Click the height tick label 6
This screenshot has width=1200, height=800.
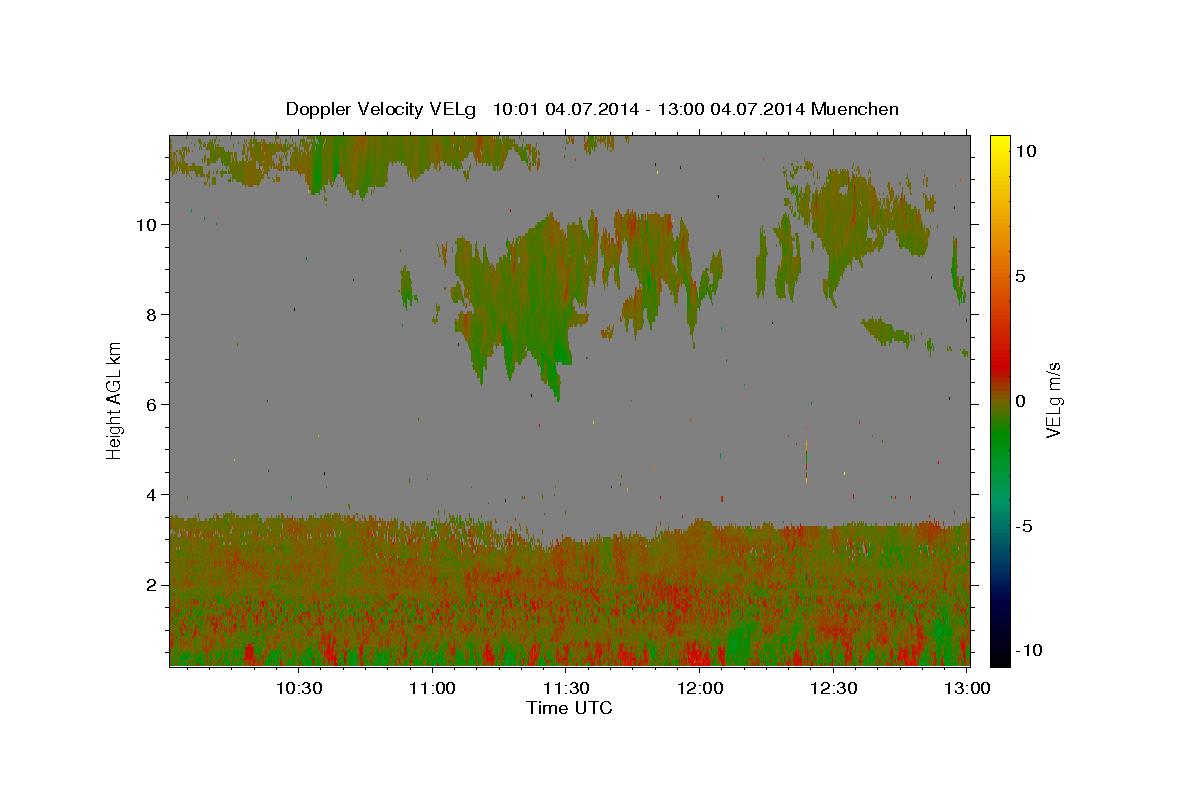pos(153,404)
